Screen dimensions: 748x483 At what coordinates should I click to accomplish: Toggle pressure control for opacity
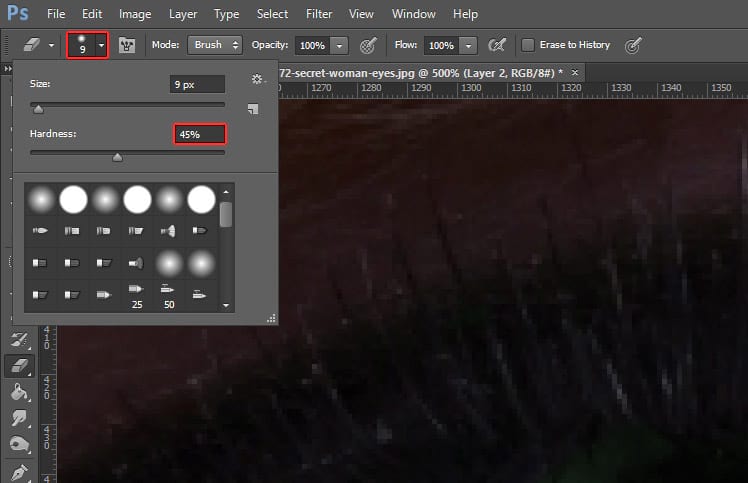(x=368, y=45)
